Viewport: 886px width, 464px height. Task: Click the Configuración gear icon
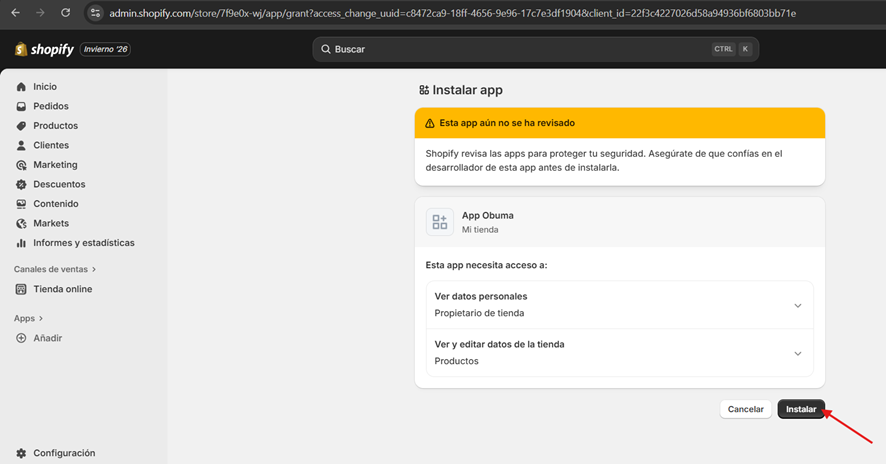pos(22,453)
